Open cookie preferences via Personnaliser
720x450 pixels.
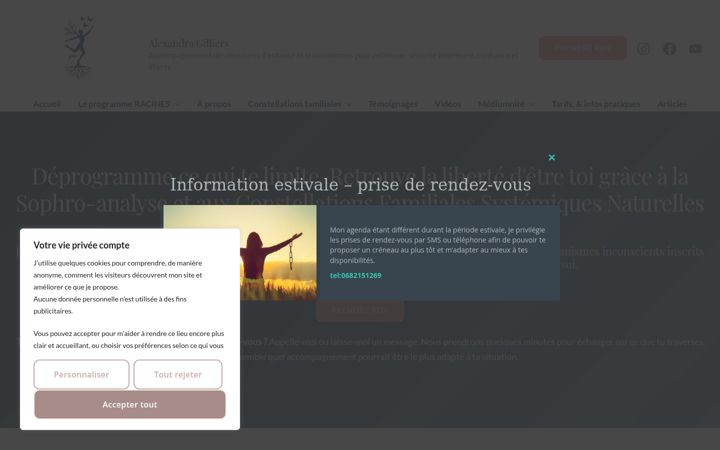point(81,374)
